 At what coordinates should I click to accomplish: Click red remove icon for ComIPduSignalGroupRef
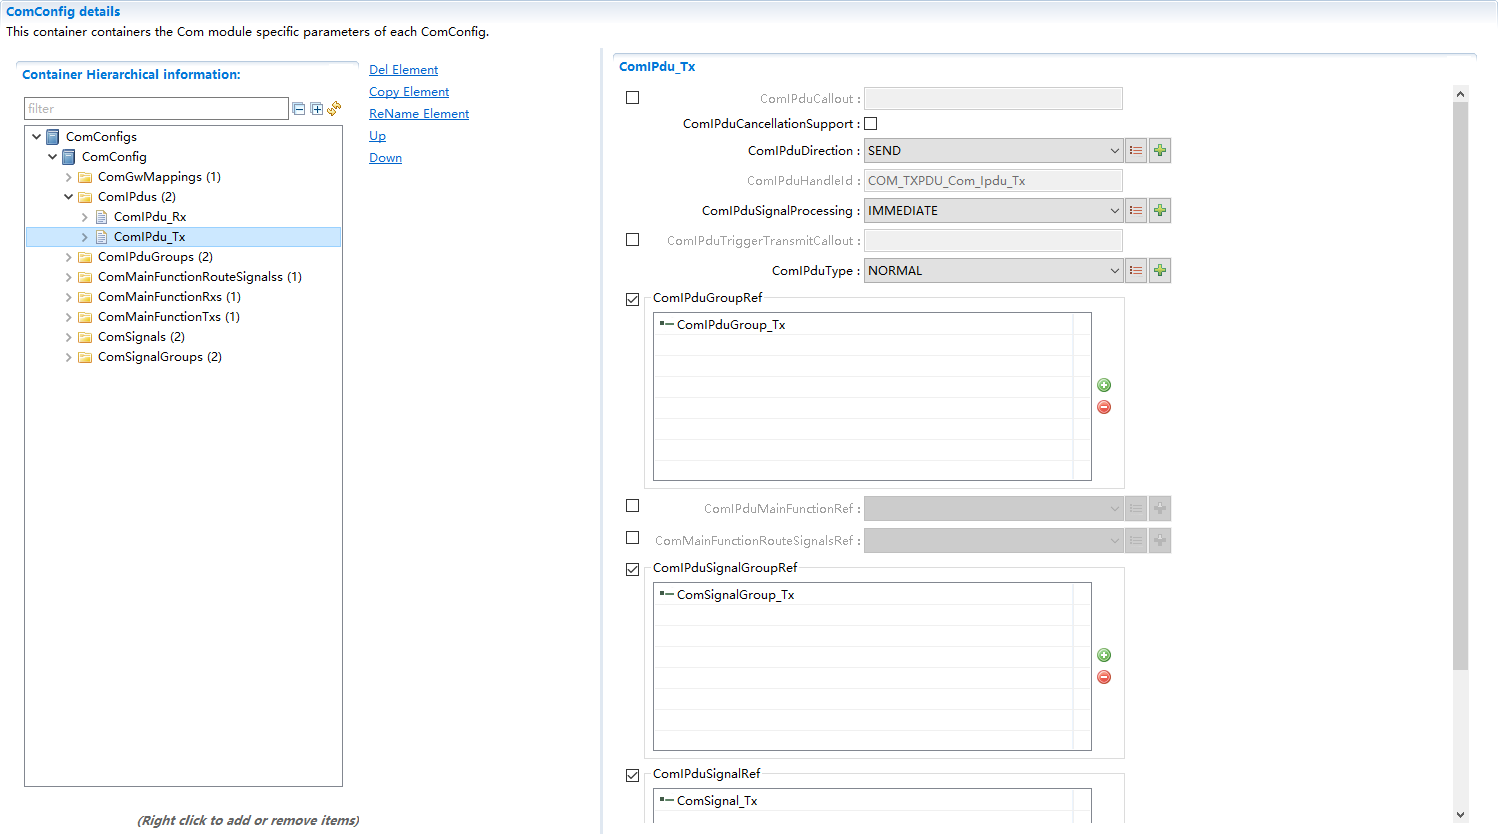click(x=1104, y=677)
